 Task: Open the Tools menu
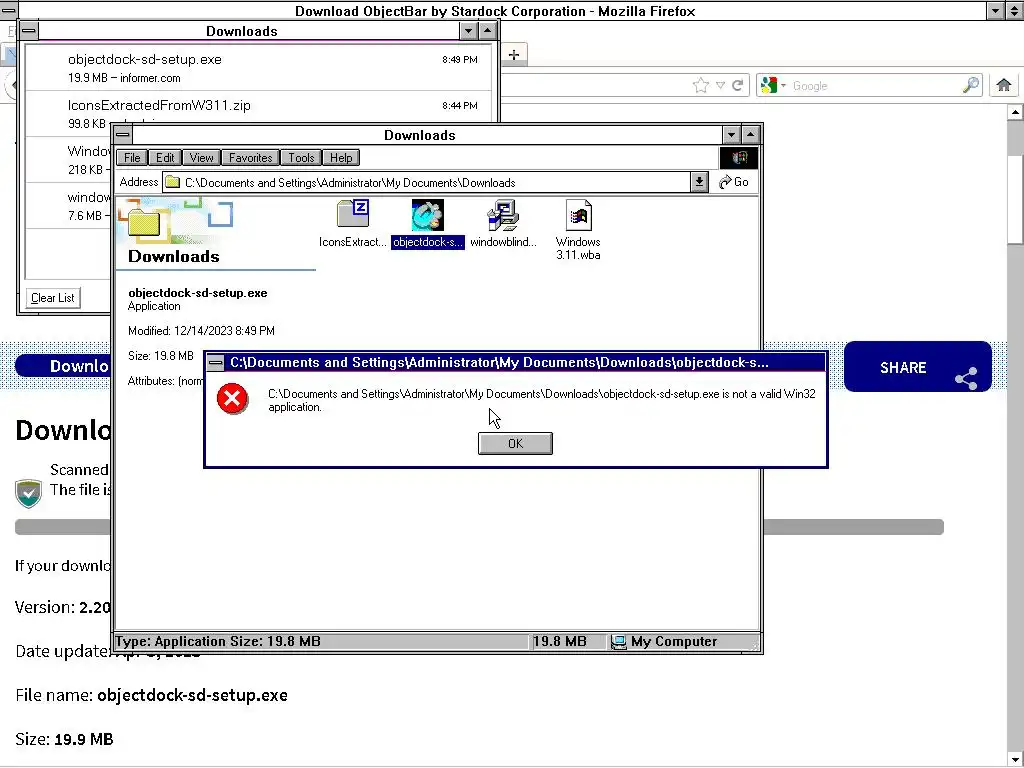pyautogui.click(x=301, y=157)
